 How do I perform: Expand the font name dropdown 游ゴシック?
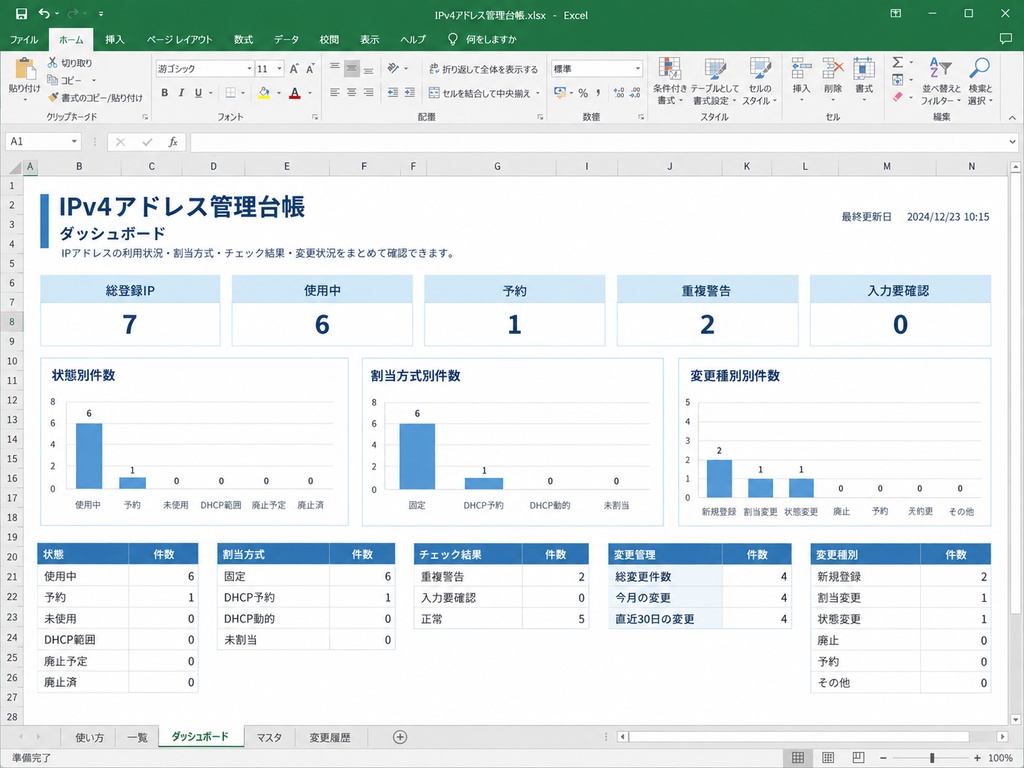click(249, 69)
